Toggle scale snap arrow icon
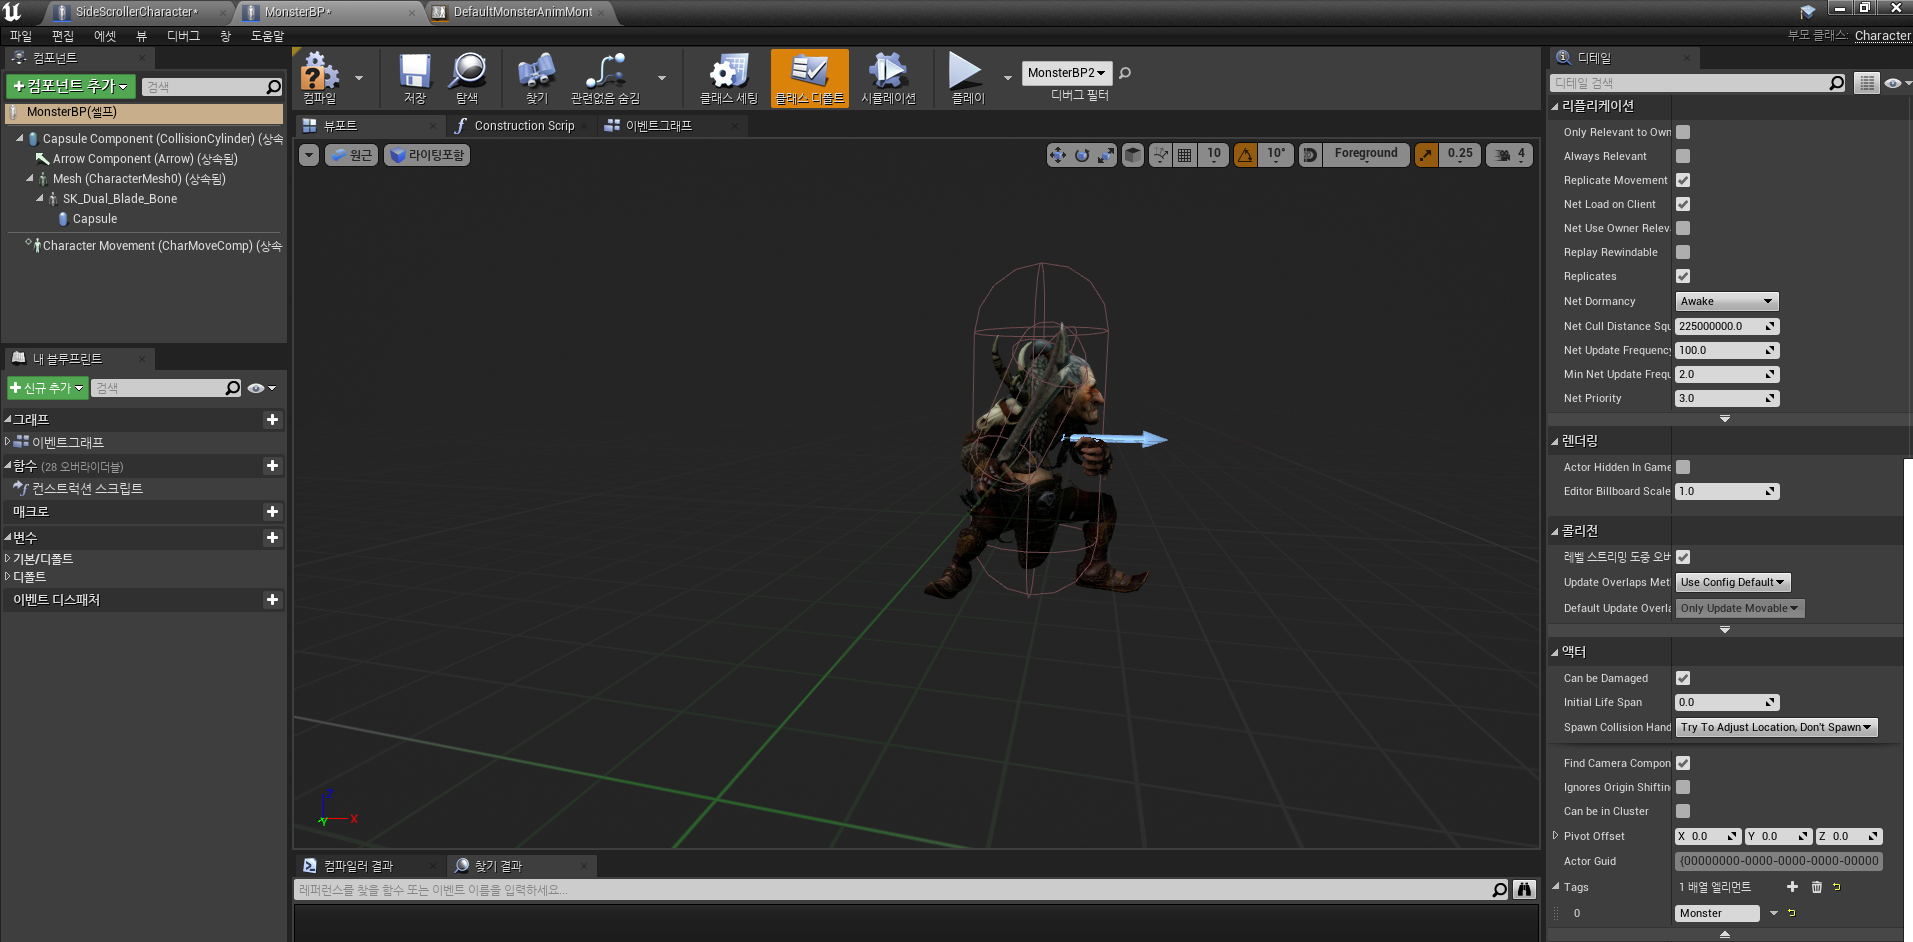 (1426, 155)
